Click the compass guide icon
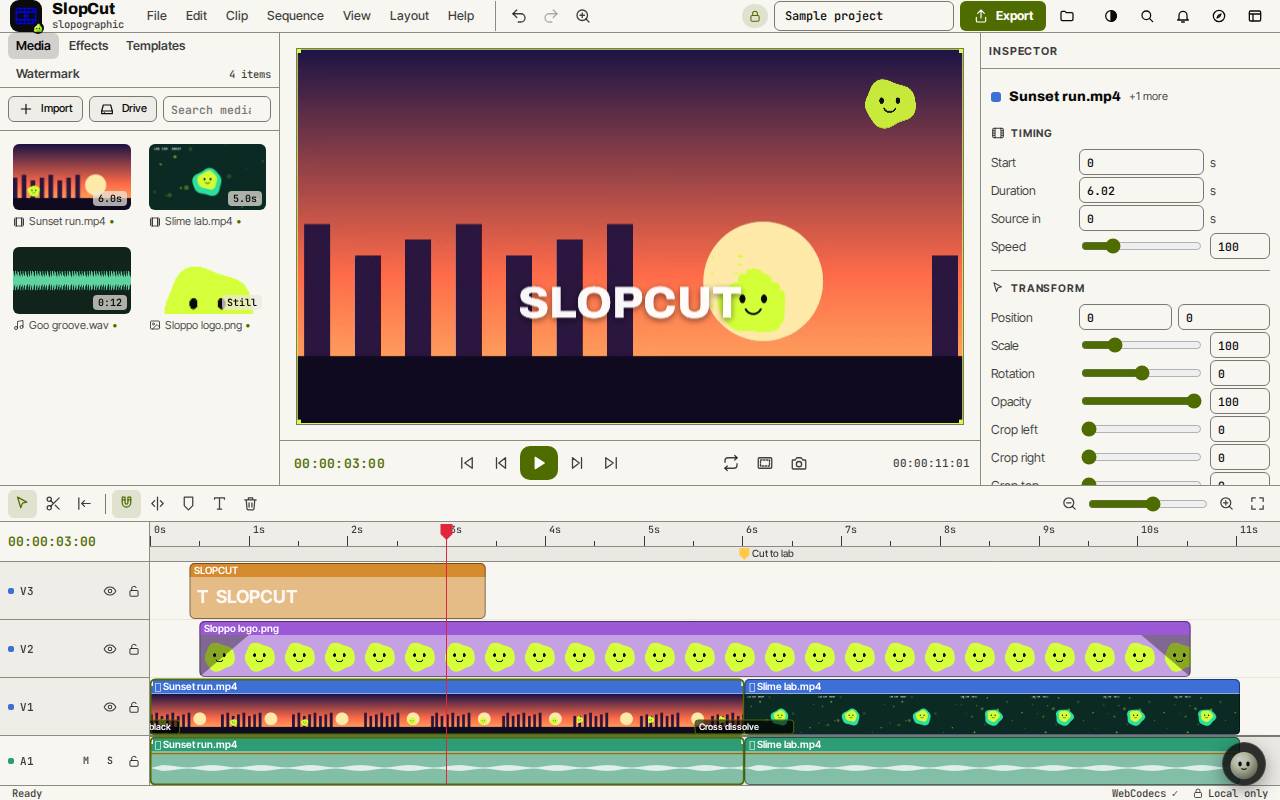The width and height of the screenshot is (1280, 800). click(1219, 16)
